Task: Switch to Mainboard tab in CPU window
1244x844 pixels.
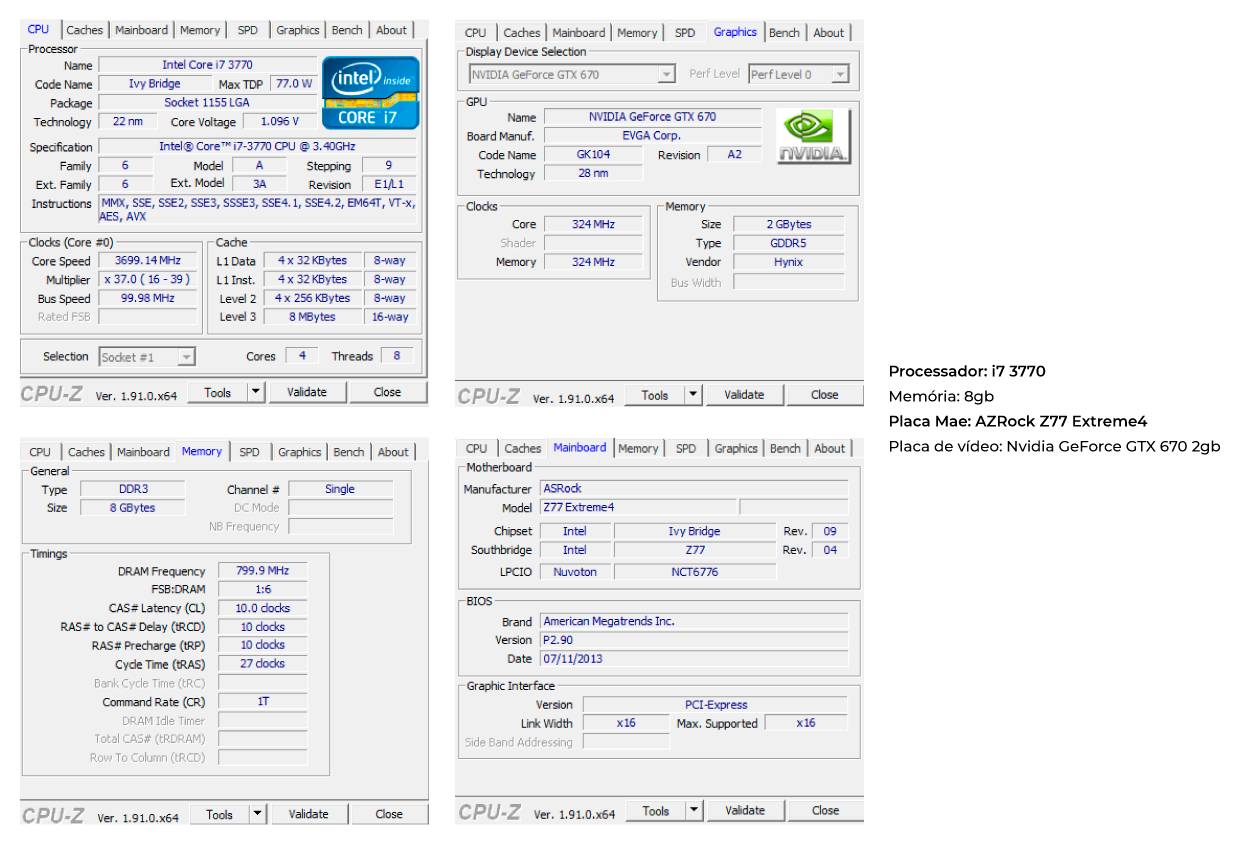Action: click(141, 30)
